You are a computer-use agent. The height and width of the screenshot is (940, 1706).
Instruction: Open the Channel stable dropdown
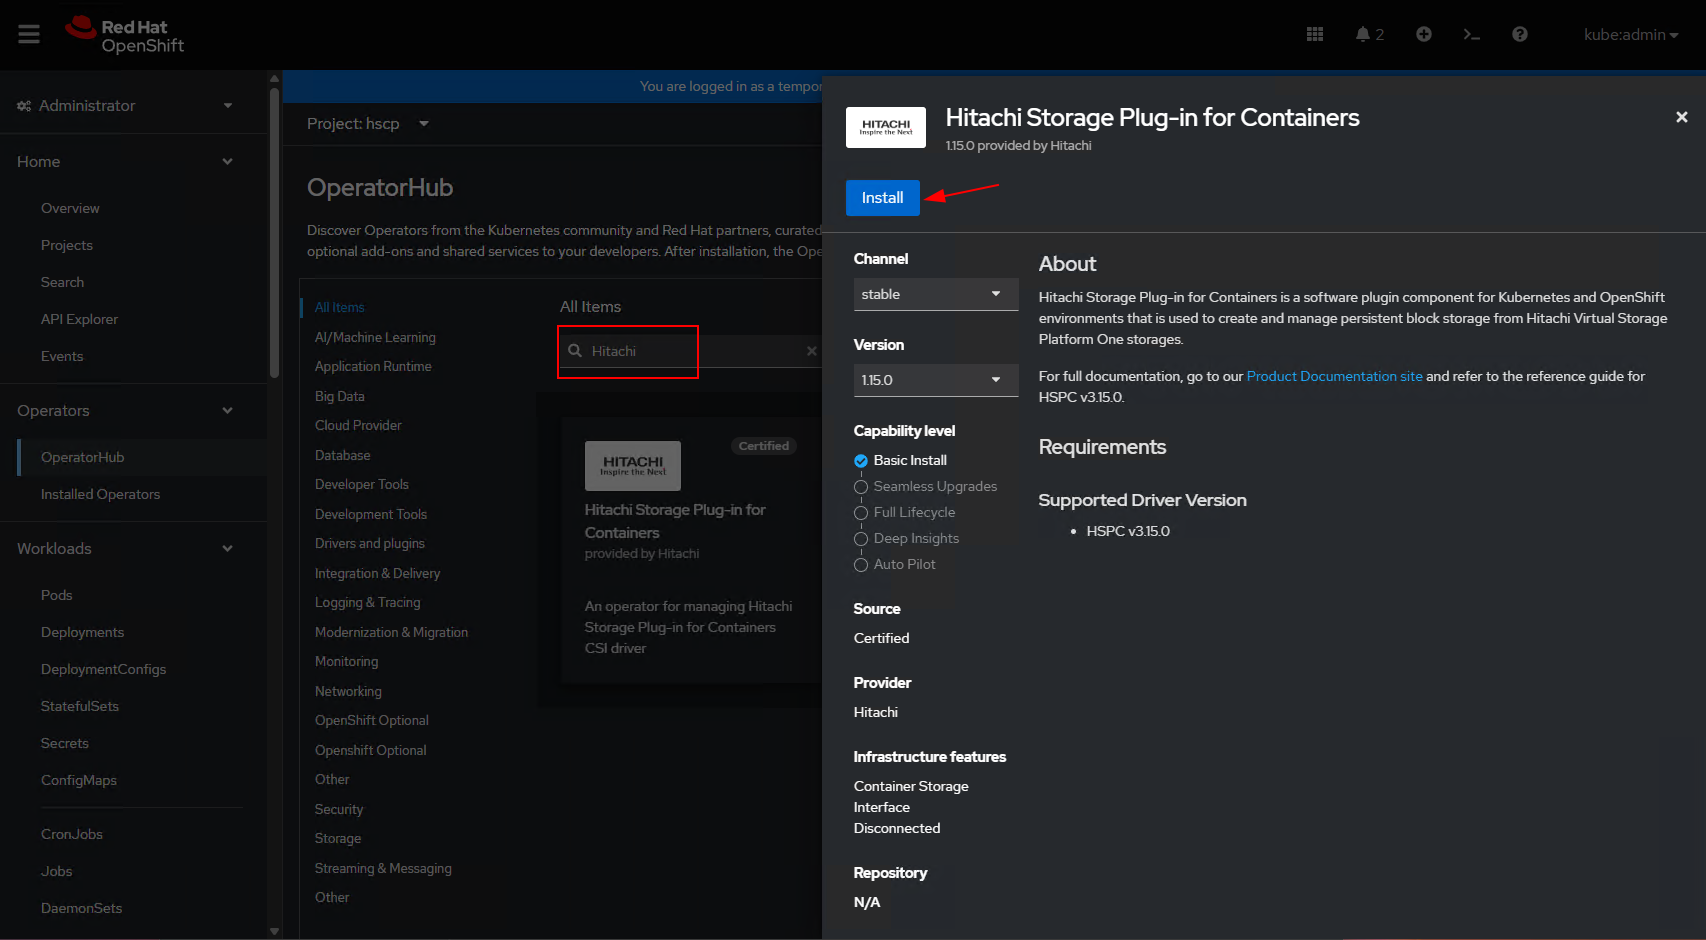(x=936, y=294)
